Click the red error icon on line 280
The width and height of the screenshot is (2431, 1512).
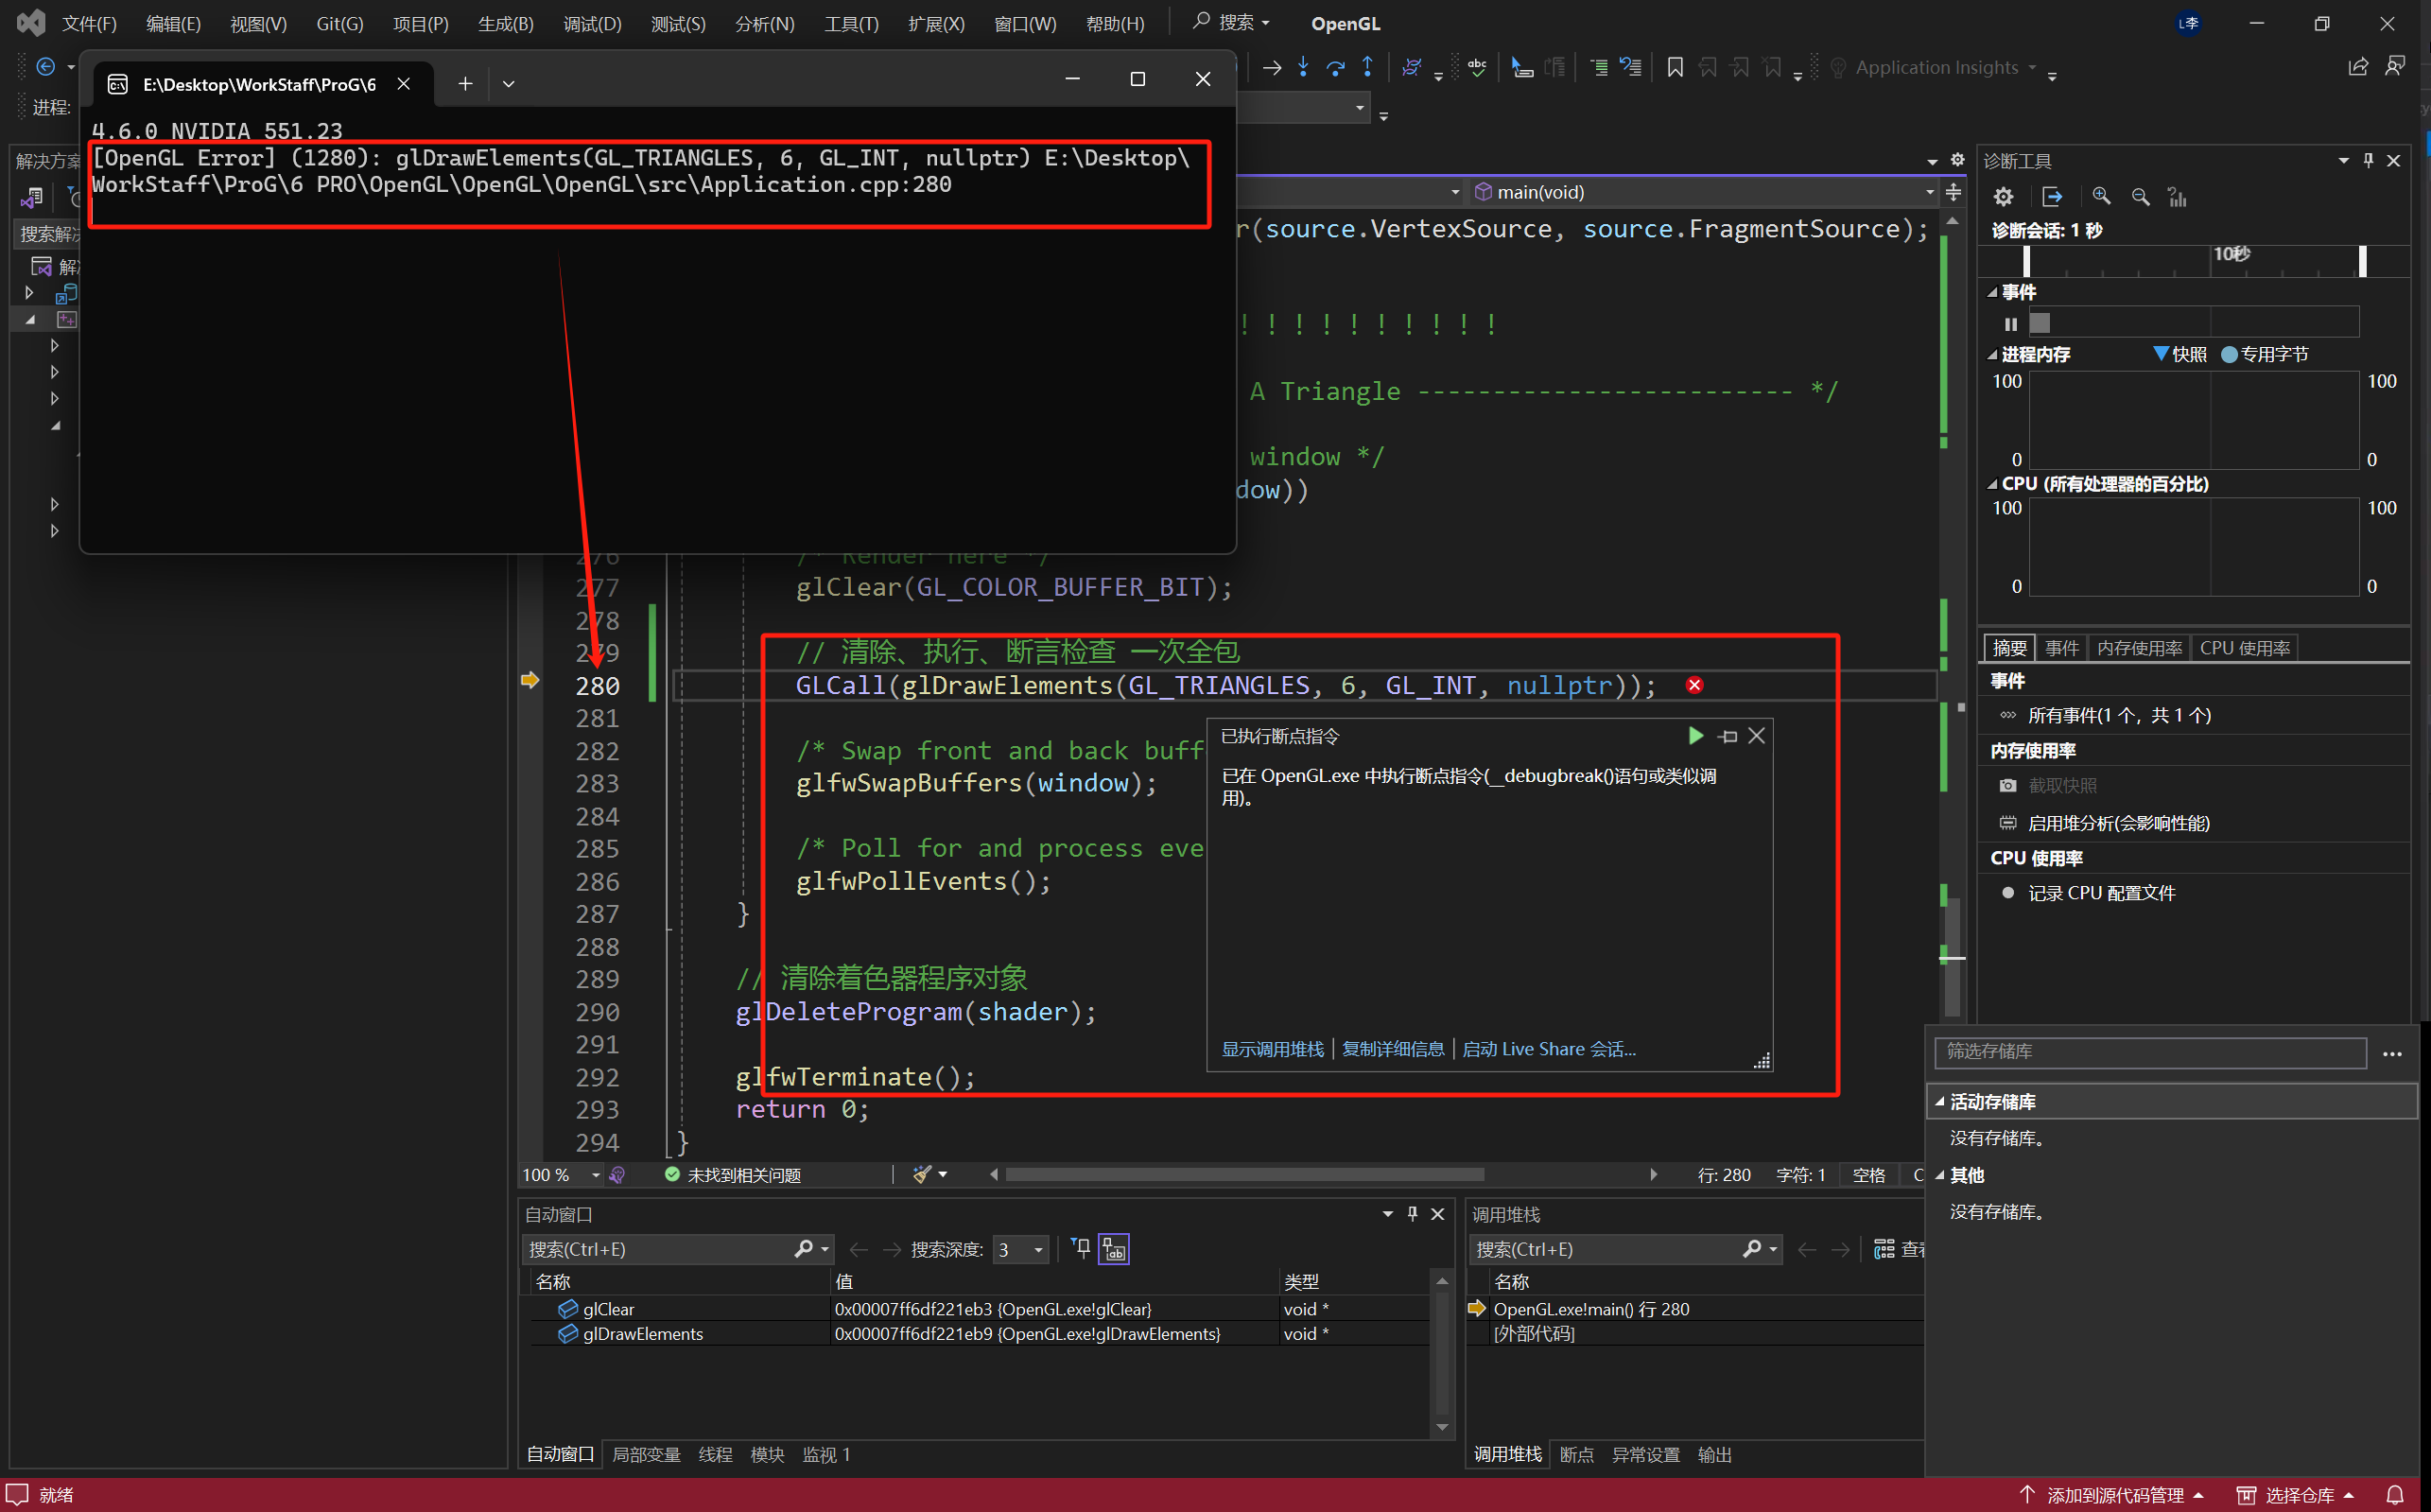(1694, 685)
